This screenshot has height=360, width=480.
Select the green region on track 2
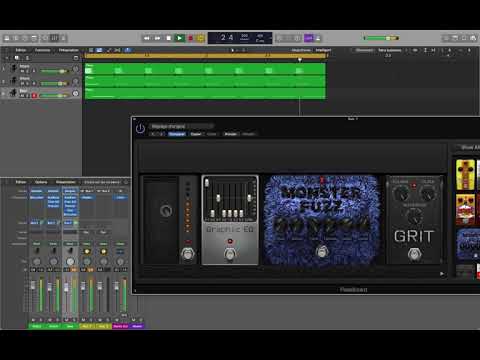tap(205, 81)
